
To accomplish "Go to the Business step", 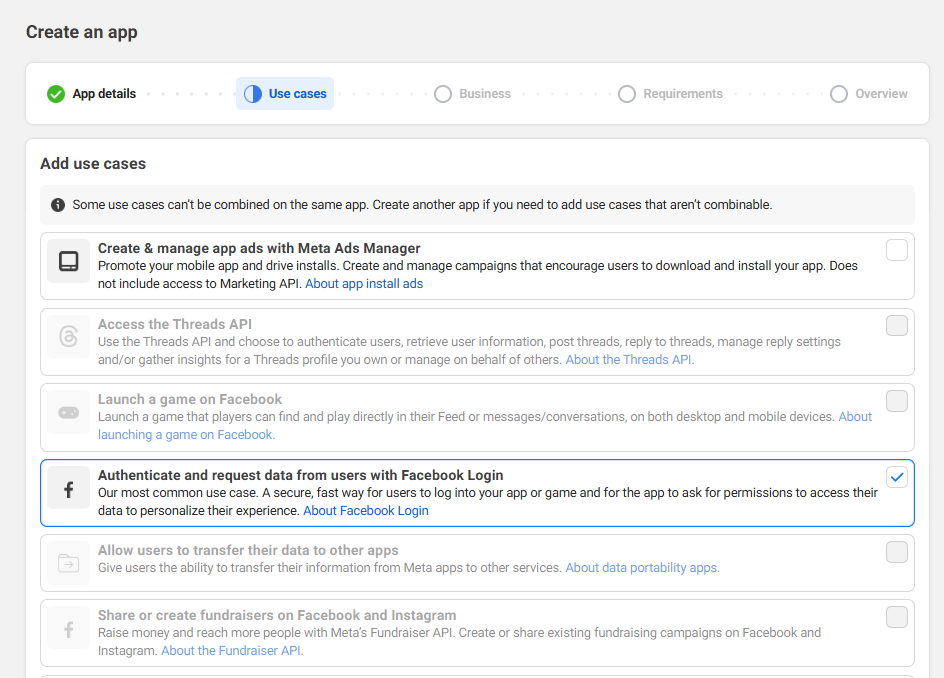I will coord(473,94).
